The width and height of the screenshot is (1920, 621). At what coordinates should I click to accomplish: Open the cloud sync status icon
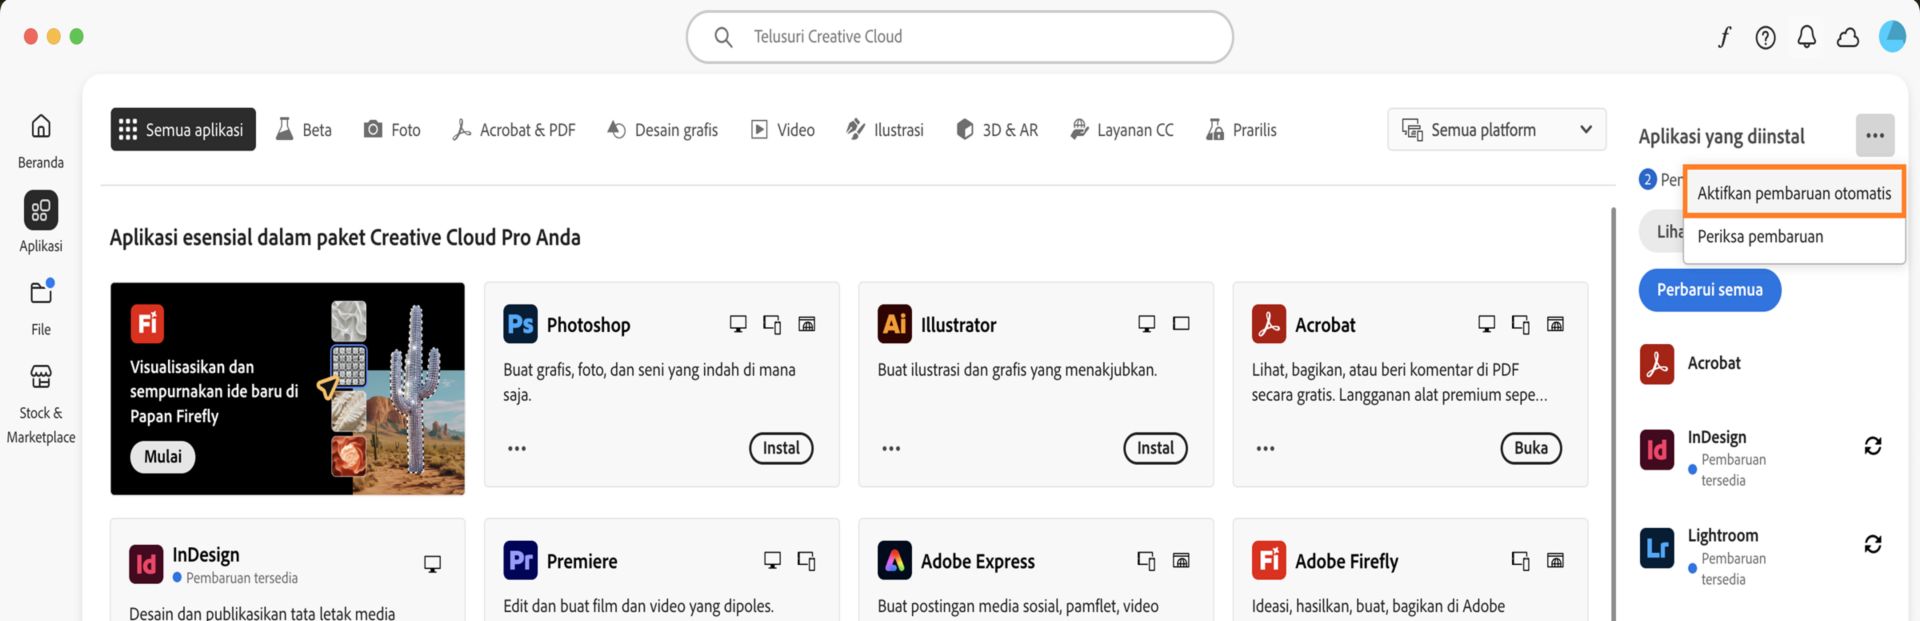(x=1848, y=37)
